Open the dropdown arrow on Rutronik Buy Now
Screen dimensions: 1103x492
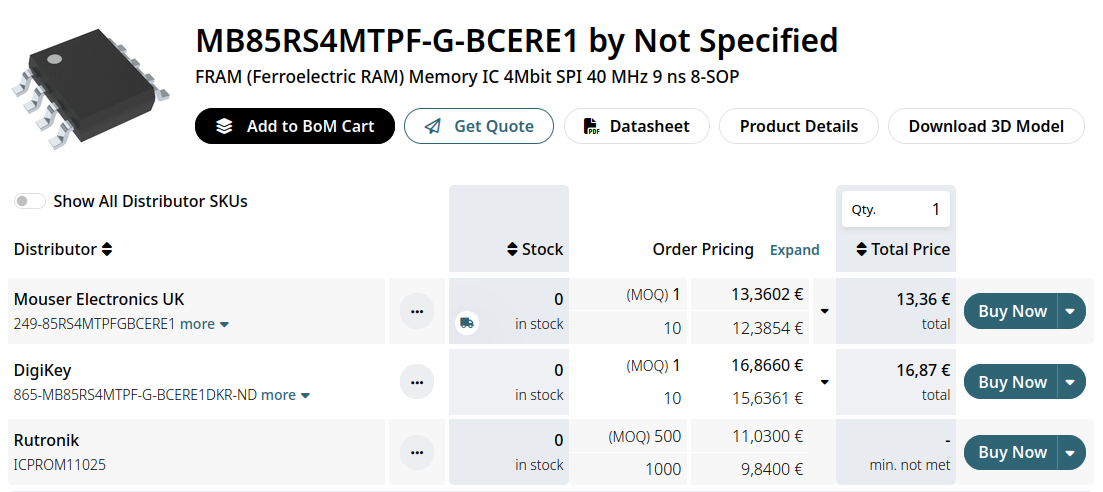click(x=1070, y=452)
